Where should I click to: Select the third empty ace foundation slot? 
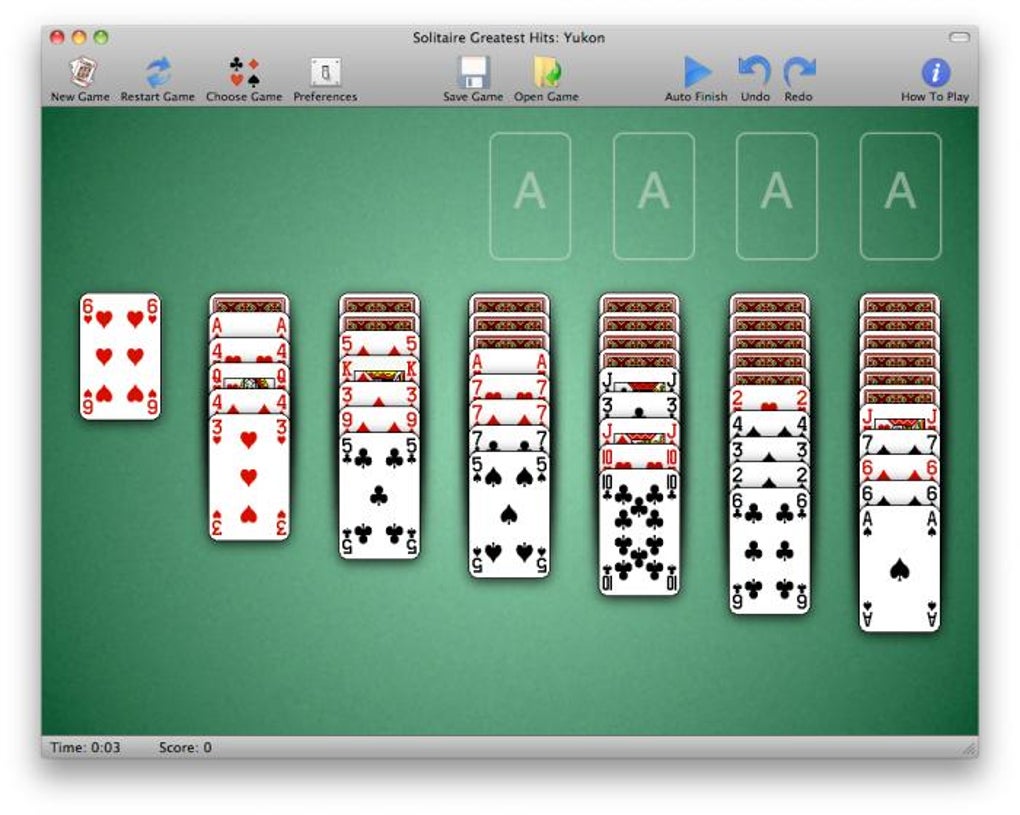pos(777,196)
